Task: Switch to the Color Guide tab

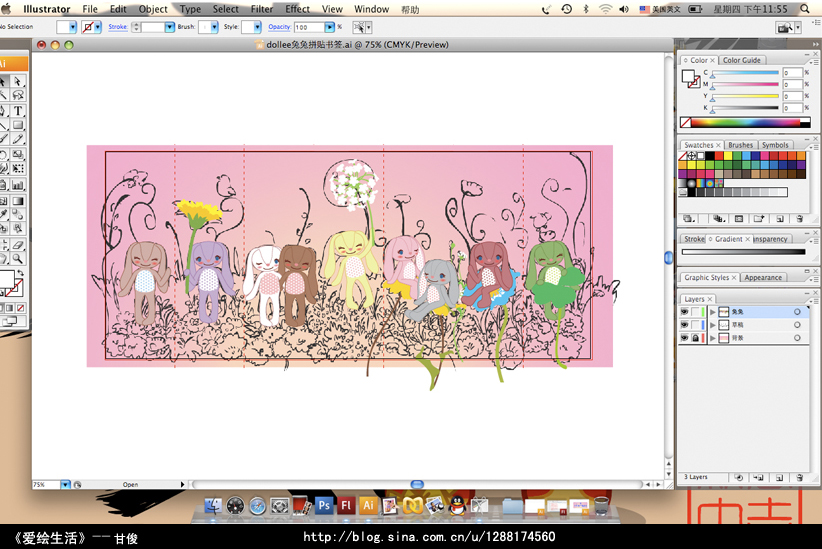Action: (x=741, y=60)
